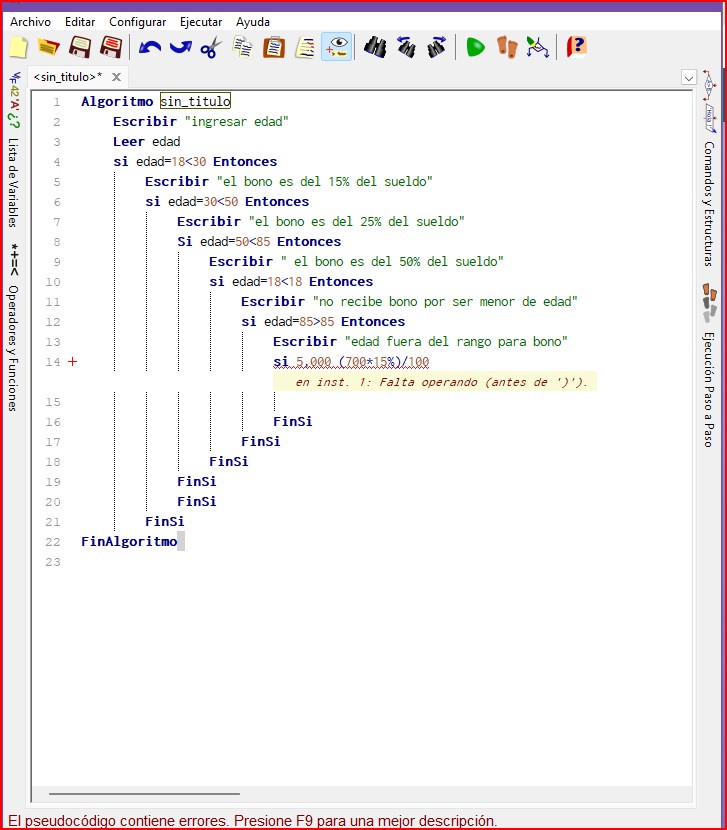Close the sin_titulo tab

116,77
